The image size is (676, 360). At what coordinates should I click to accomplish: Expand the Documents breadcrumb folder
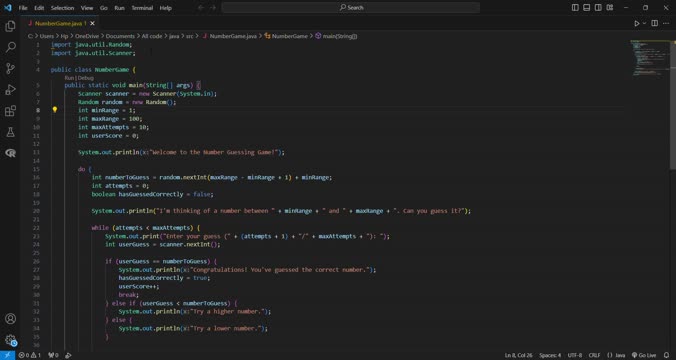(120, 36)
